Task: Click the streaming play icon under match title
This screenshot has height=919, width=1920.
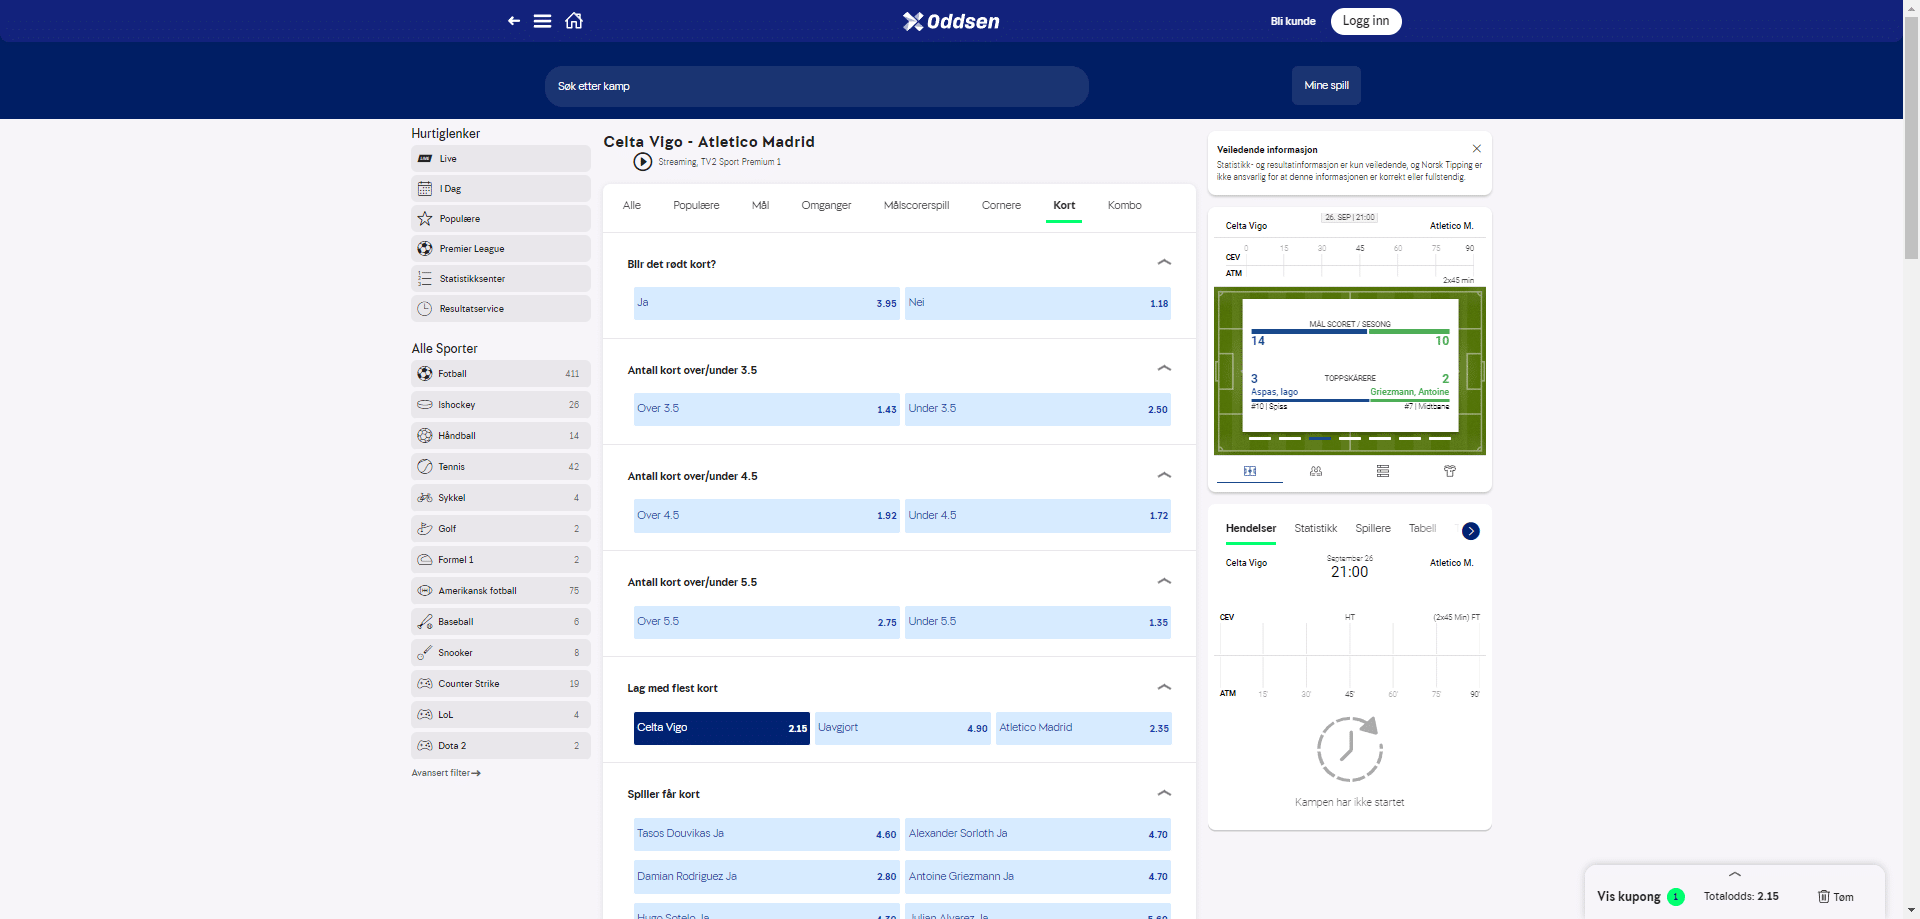Action: [x=643, y=162]
